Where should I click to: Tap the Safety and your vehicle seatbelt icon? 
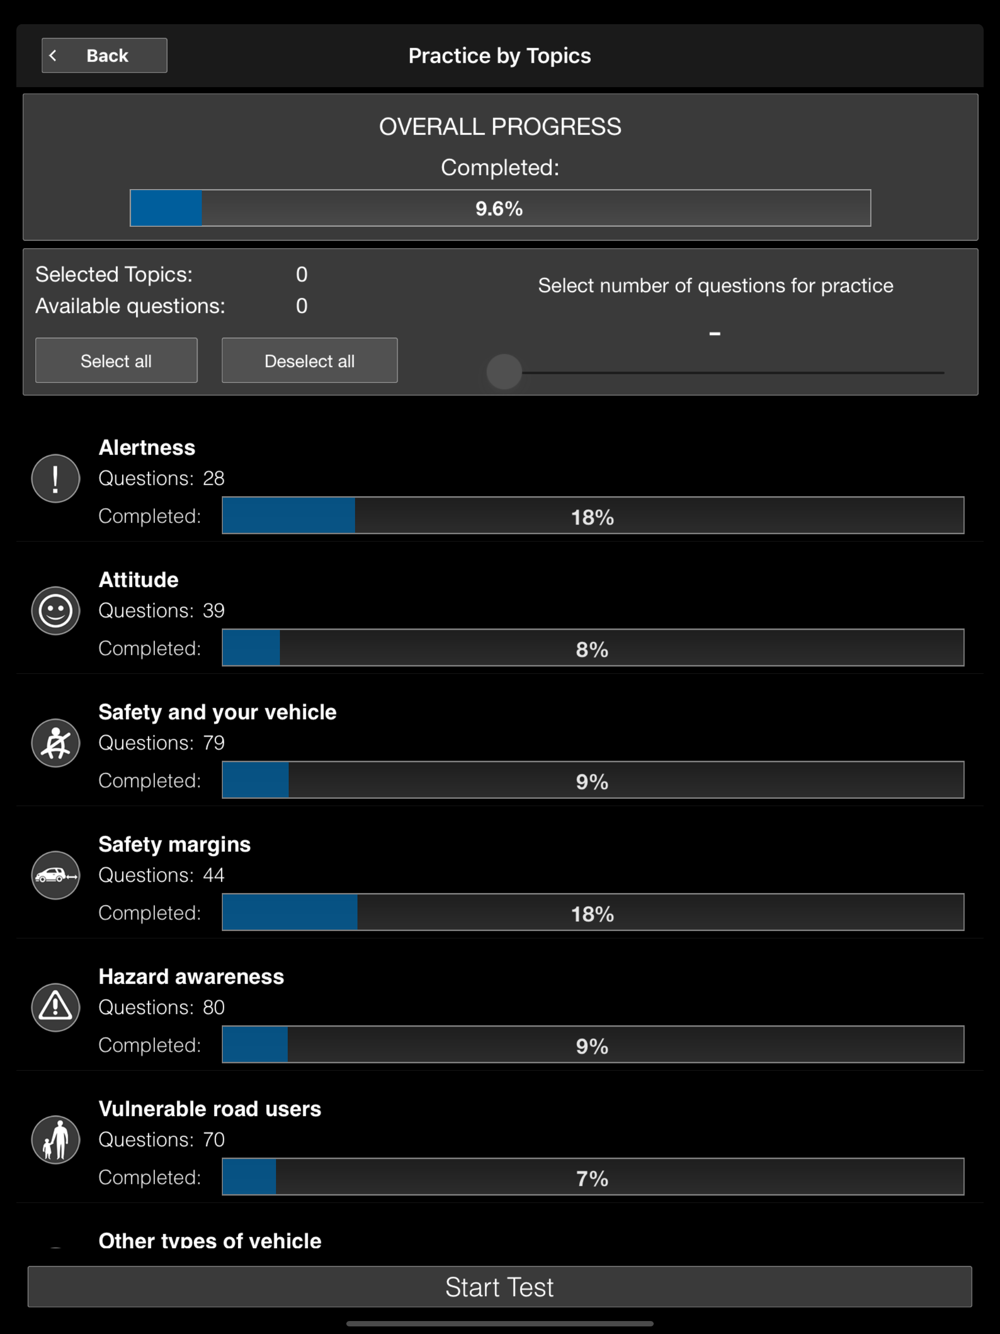click(55, 743)
